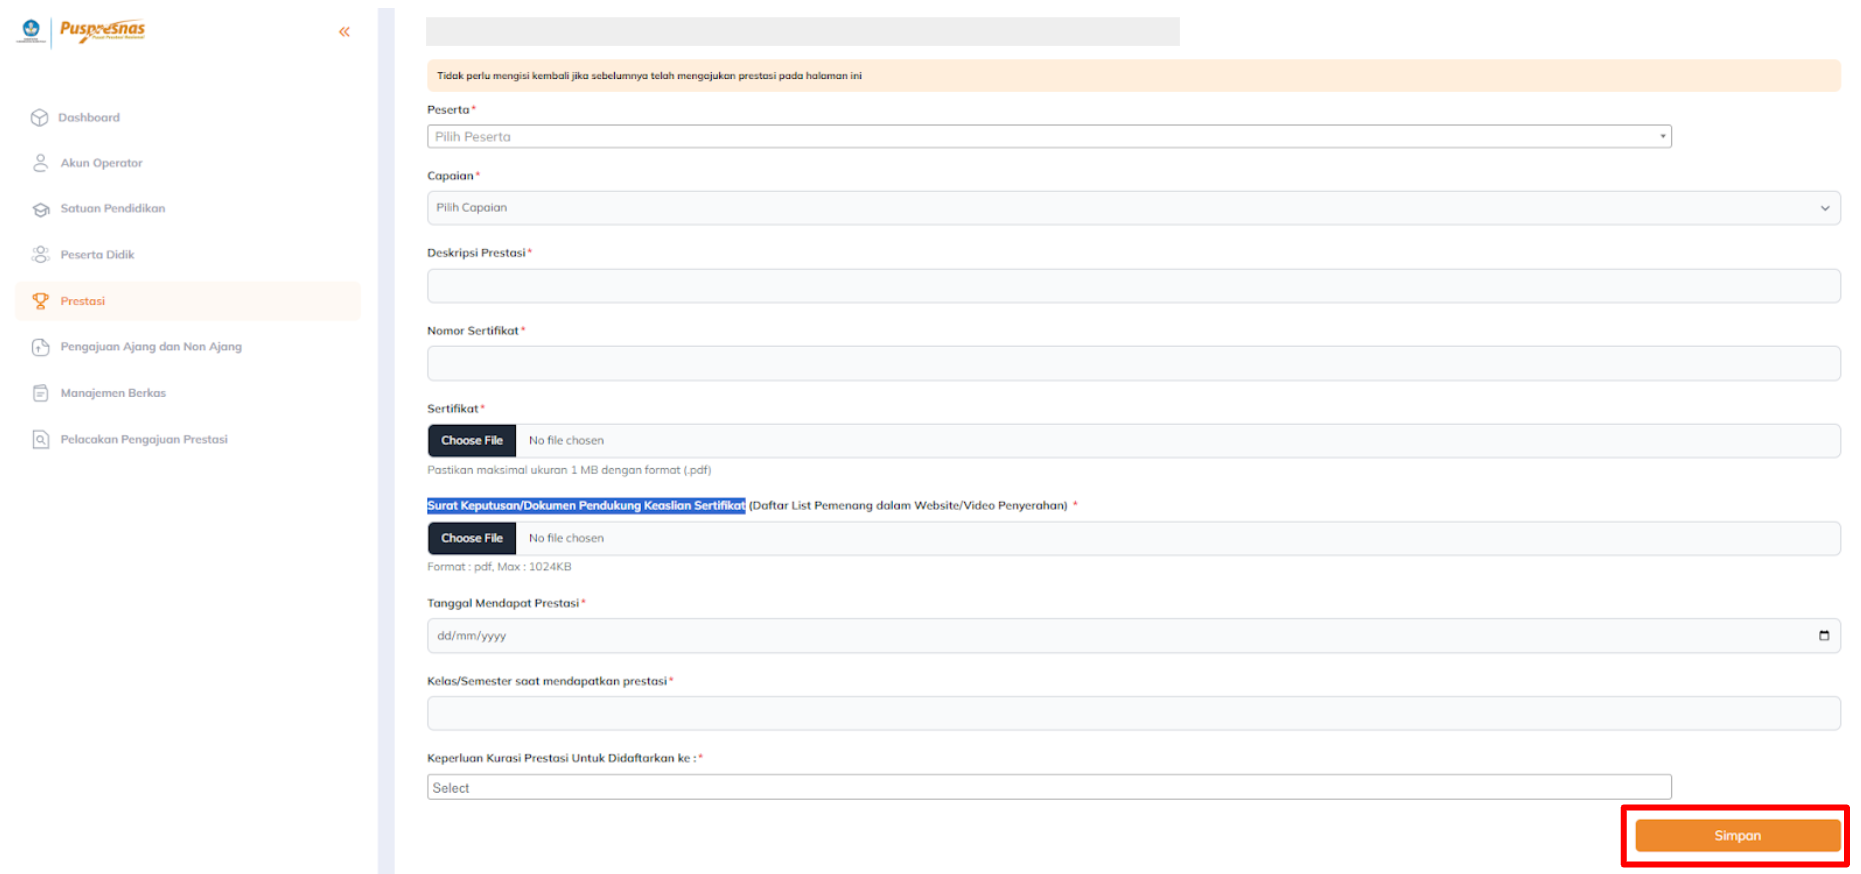Click 'No file chosen' text beside Sertifikat
The width and height of the screenshot is (1861, 874).
[x=566, y=441]
